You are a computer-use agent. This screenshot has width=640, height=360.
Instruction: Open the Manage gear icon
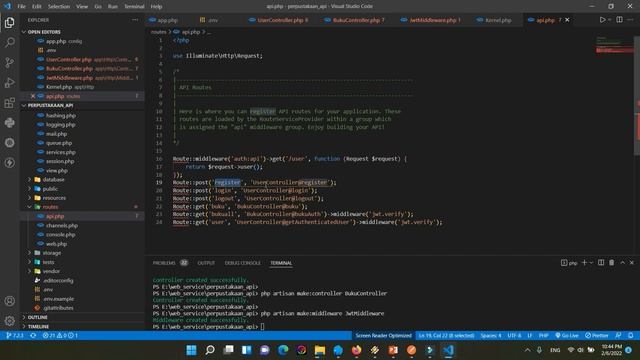[x=9, y=321]
